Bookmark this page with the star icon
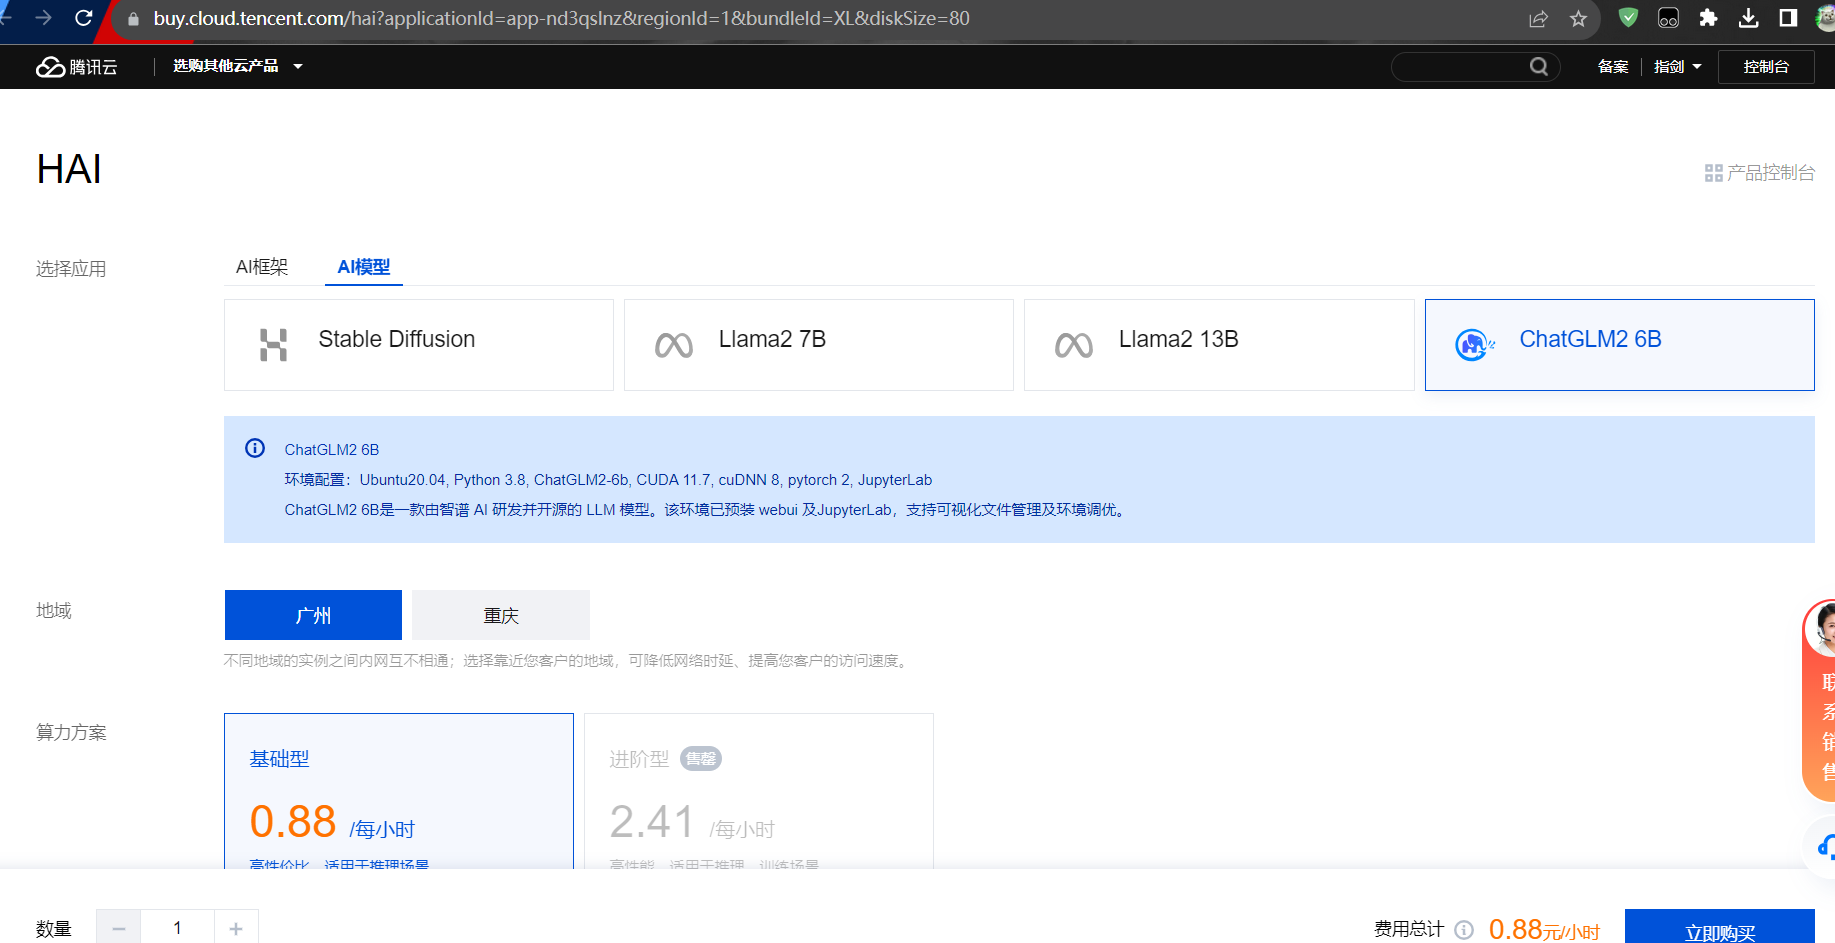Image resolution: width=1835 pixels, height=943 pixels. (x=1578, y=19)
